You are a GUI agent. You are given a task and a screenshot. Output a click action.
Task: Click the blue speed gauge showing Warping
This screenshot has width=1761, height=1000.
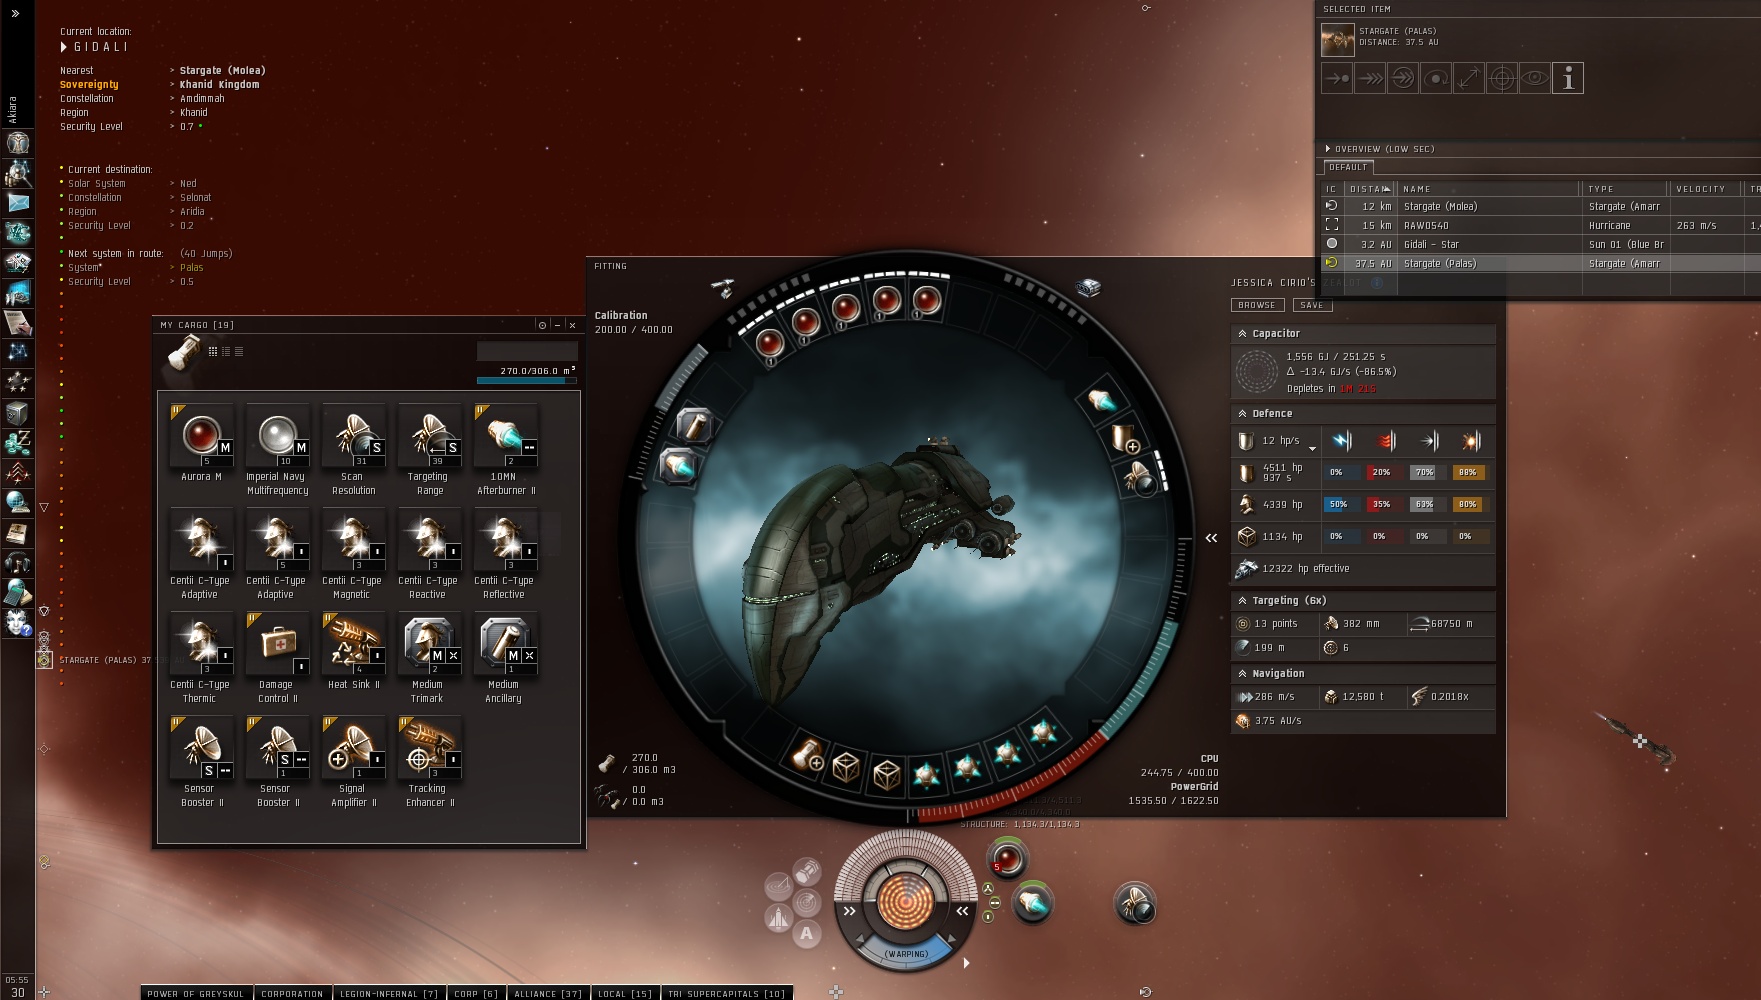coord(906,953)
